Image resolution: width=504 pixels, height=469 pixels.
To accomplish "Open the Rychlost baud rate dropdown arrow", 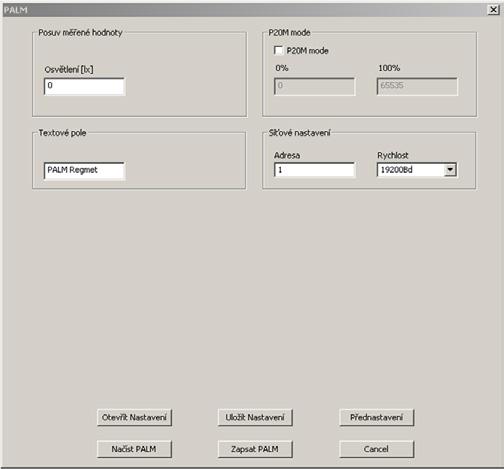I will [450, 170].
